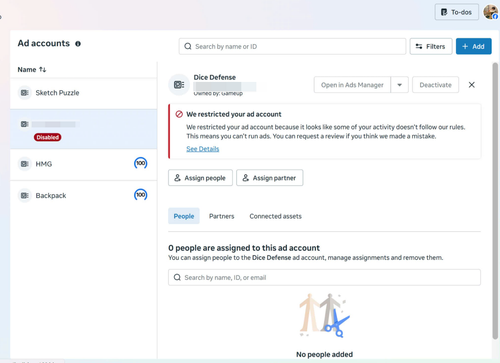
Task: Focus the Search by name or ID field
Action: 292,46
